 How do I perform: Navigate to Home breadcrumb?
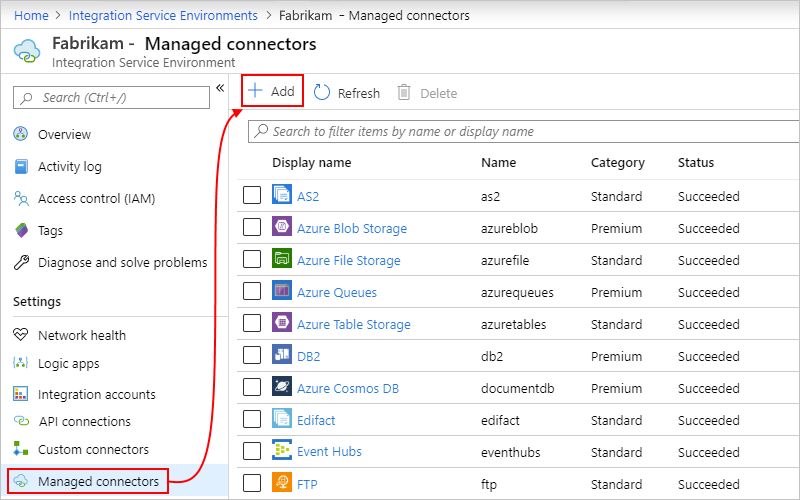32,15
